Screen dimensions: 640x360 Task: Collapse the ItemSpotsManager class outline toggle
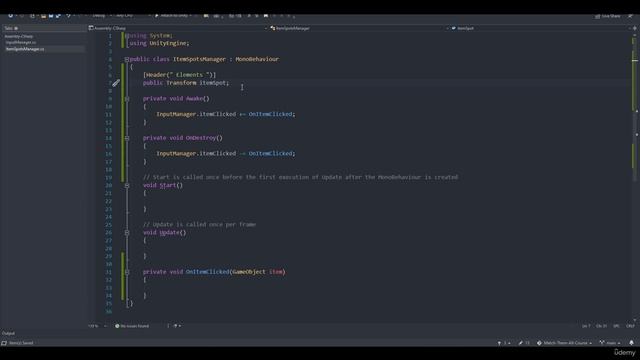click(127, 59)
